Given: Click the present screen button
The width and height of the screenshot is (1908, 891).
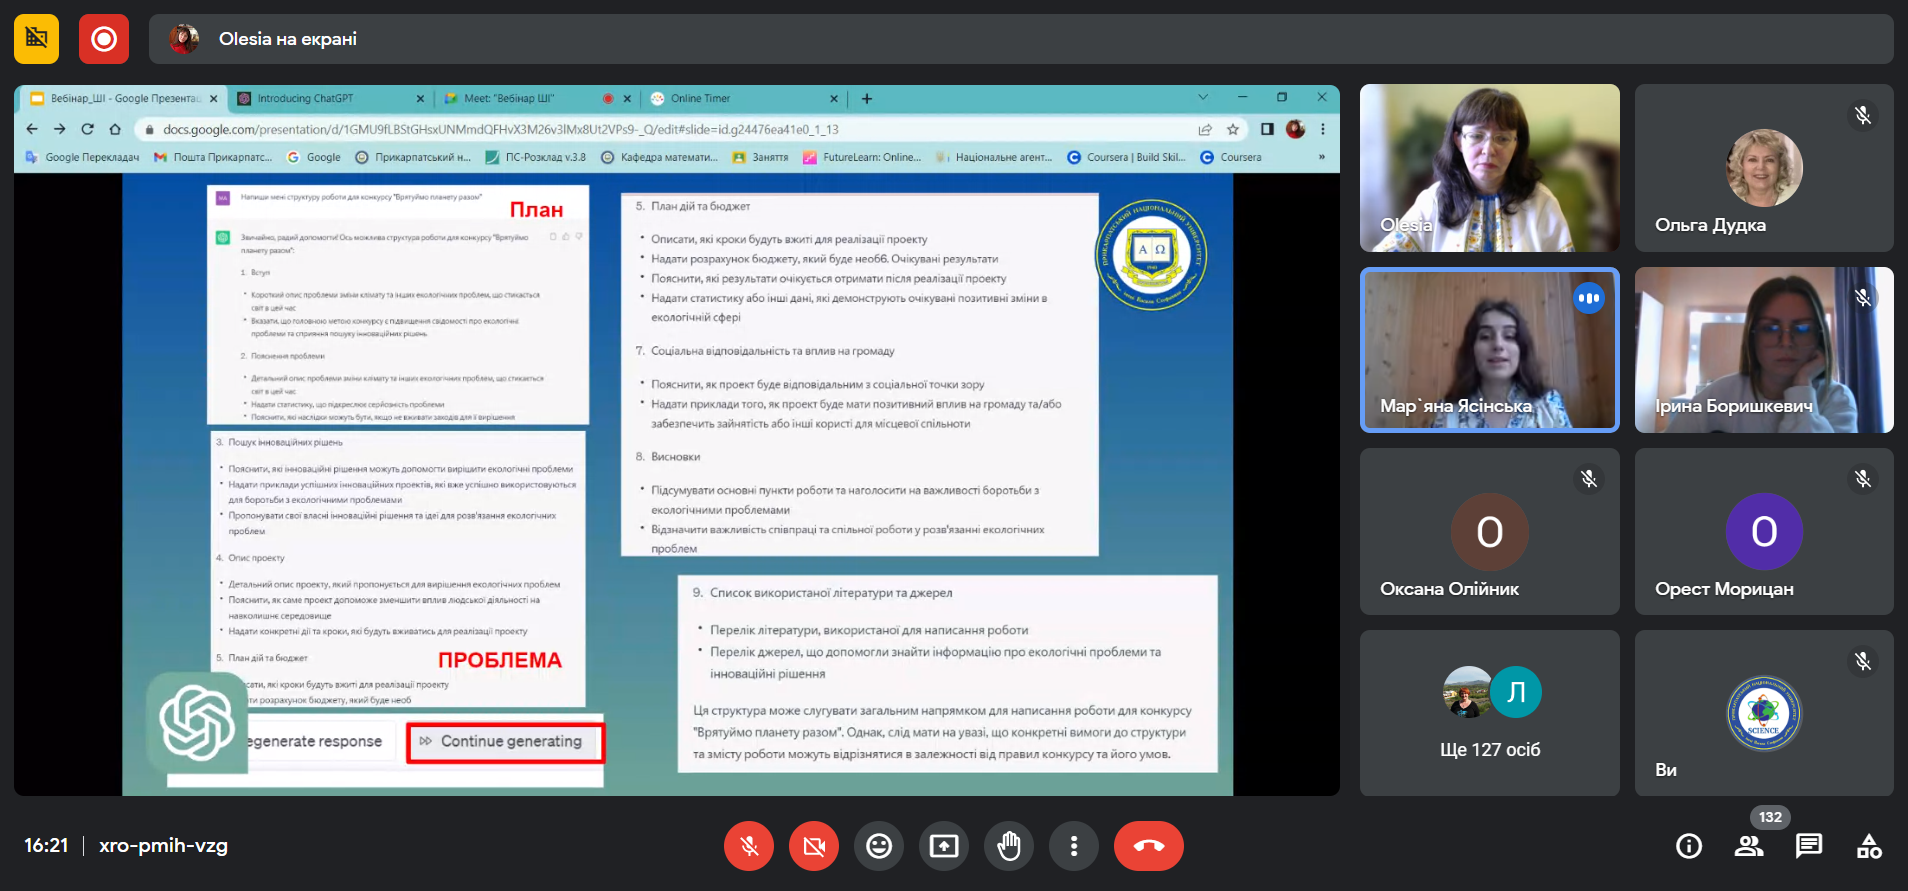Looking at the screenshot, I should coord(943,846).
